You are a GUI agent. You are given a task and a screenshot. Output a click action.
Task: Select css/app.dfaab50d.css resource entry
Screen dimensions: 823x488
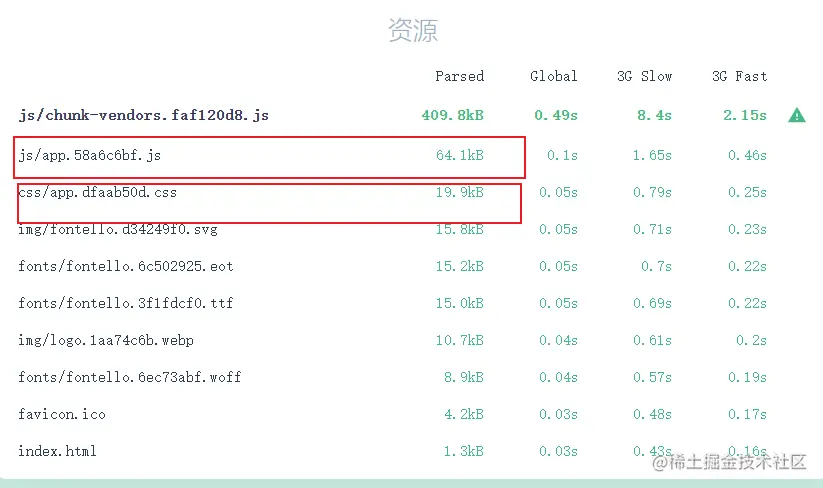[x=97, y=192]
